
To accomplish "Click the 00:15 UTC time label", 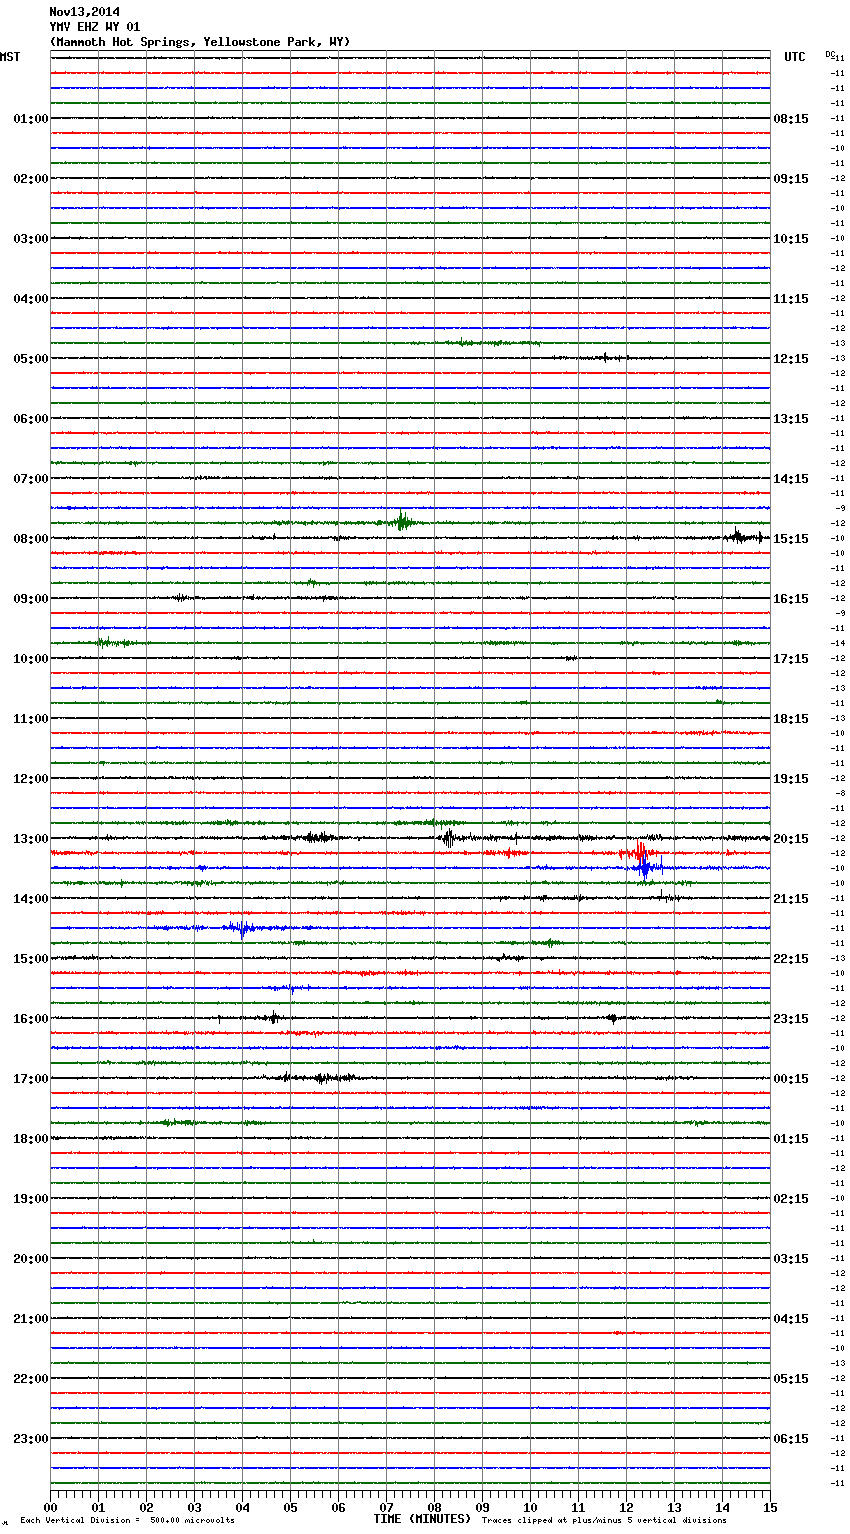I will click(x=791, y=1079).
